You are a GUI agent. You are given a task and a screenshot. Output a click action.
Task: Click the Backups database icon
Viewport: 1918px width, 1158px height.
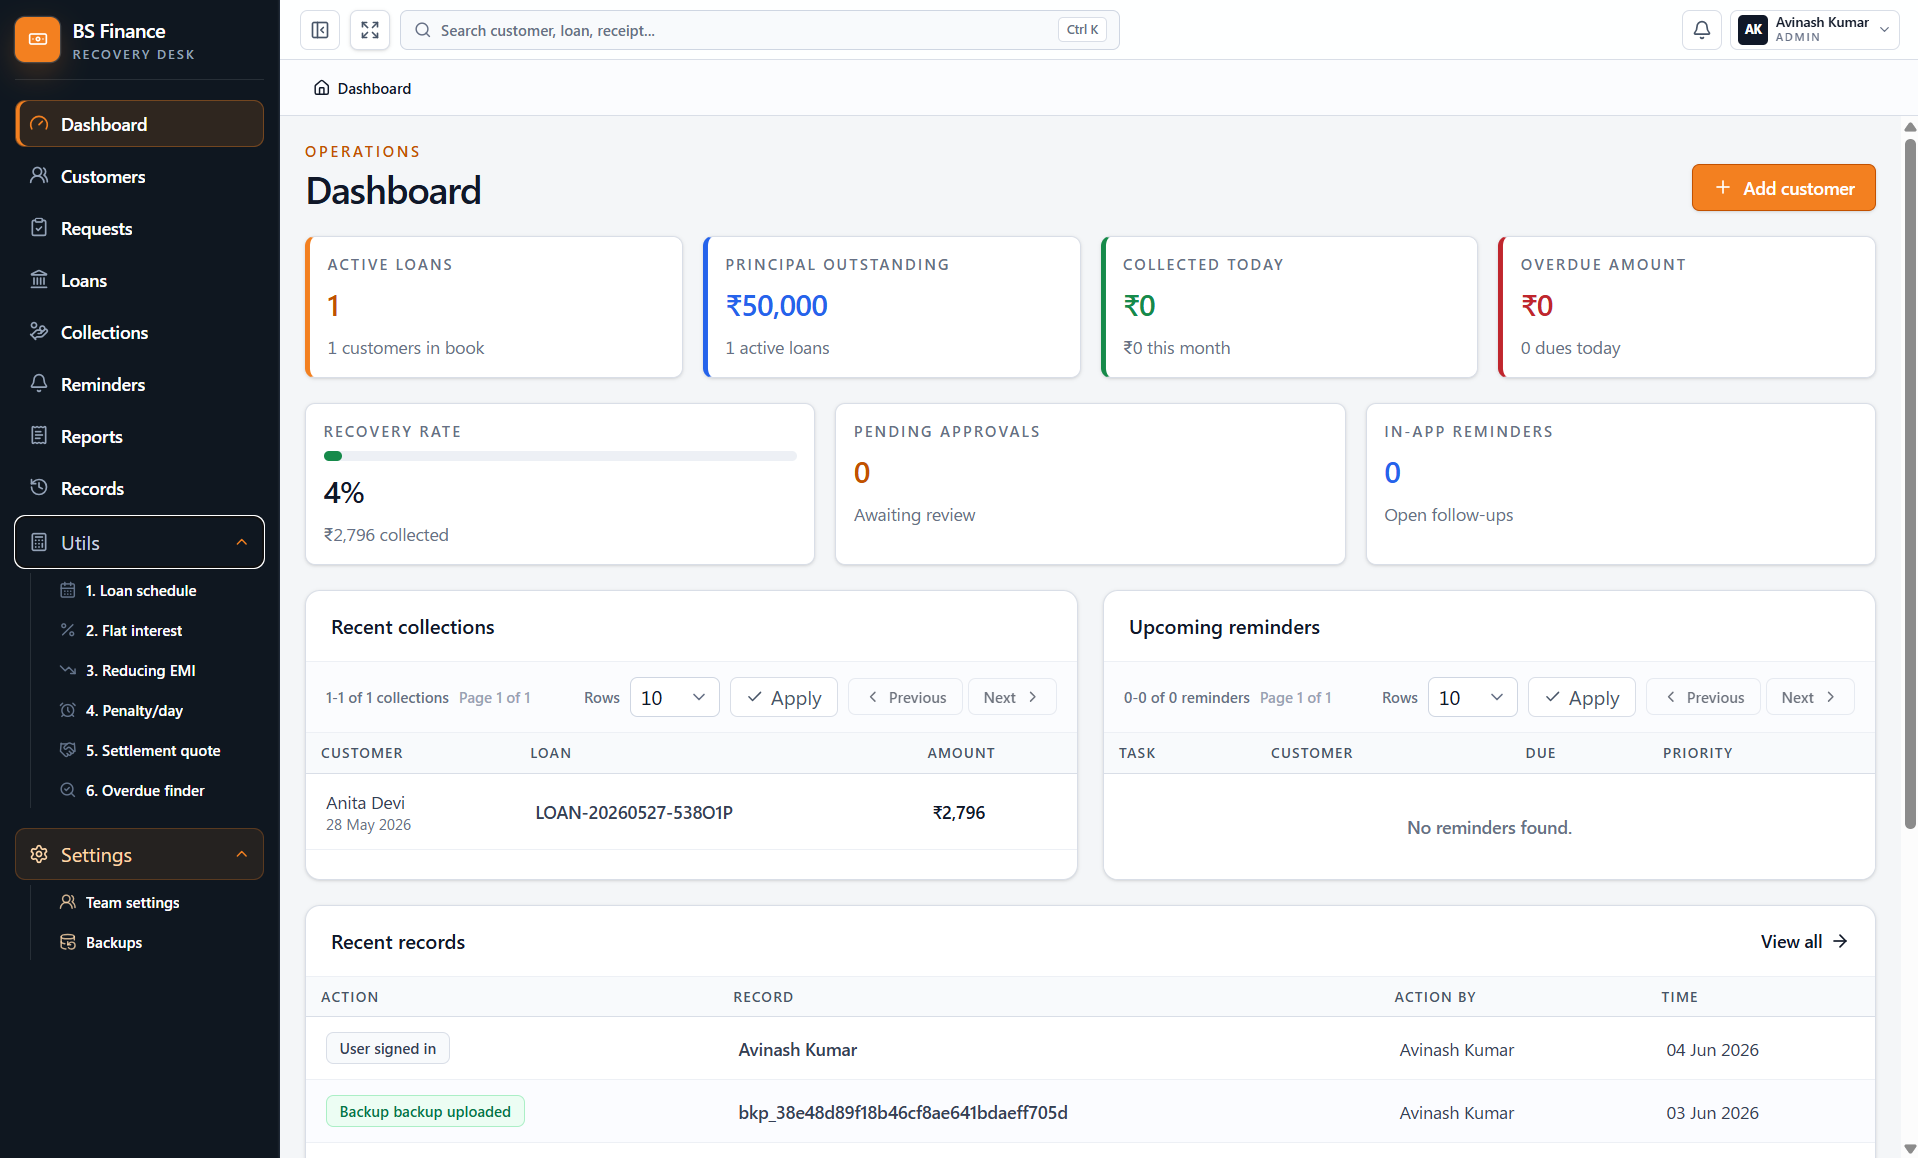68,942
